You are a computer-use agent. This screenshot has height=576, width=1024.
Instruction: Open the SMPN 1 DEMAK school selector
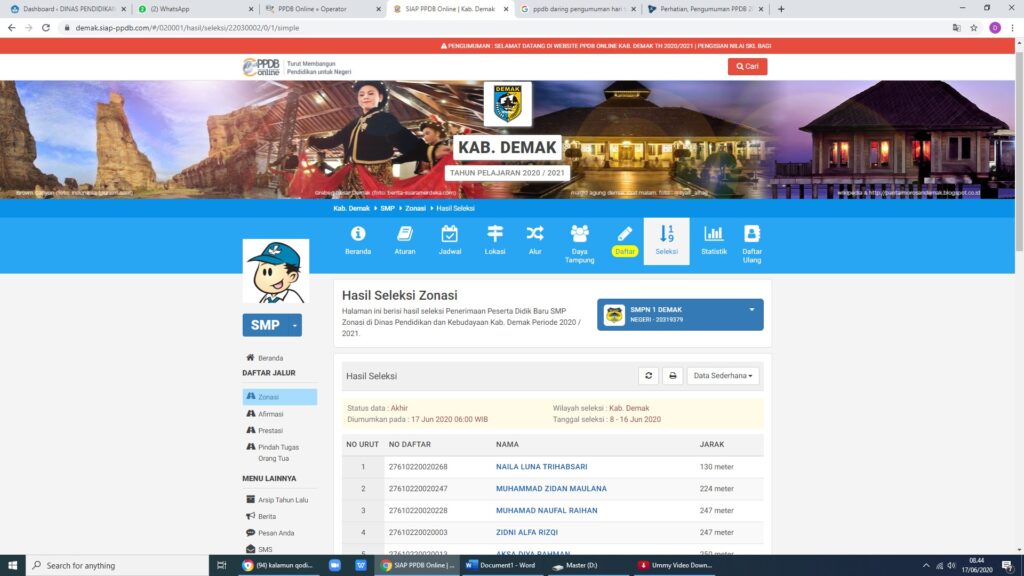(680, 314)
